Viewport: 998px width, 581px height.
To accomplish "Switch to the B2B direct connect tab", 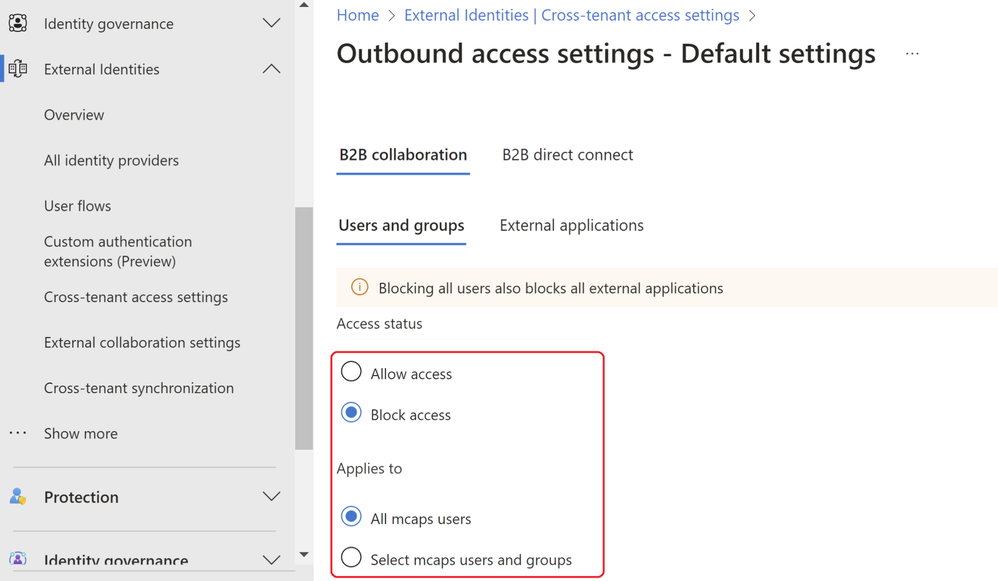I will 567,155.
